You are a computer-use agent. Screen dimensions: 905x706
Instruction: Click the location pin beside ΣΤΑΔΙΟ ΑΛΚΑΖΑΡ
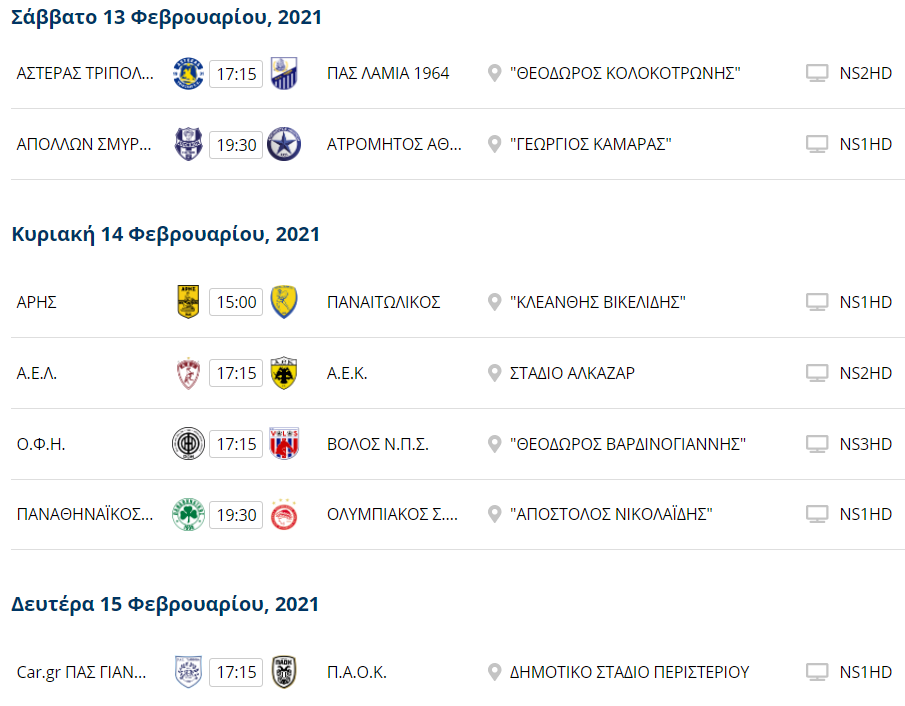493,373
